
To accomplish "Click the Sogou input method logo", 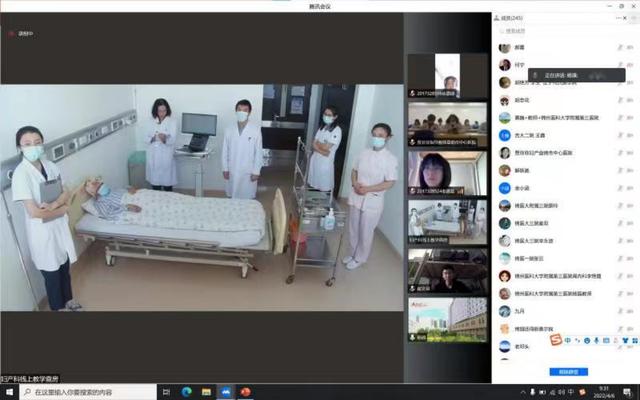I will pos(556,341).
